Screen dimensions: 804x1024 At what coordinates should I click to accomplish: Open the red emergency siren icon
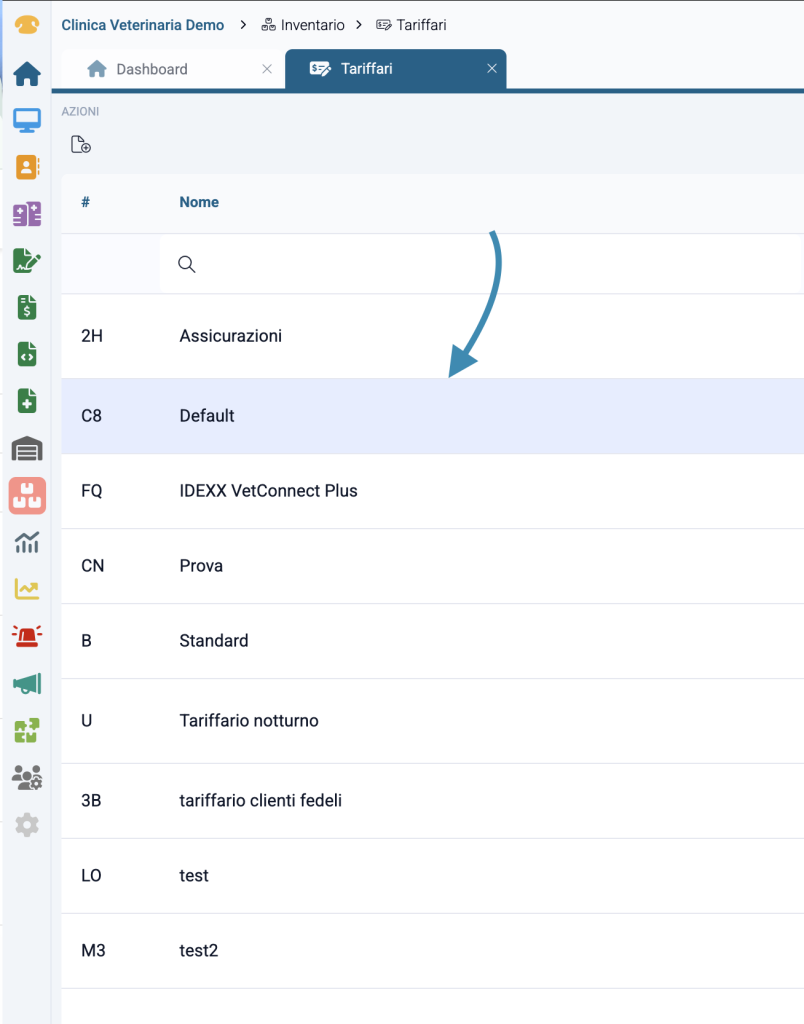click(27, 636)
